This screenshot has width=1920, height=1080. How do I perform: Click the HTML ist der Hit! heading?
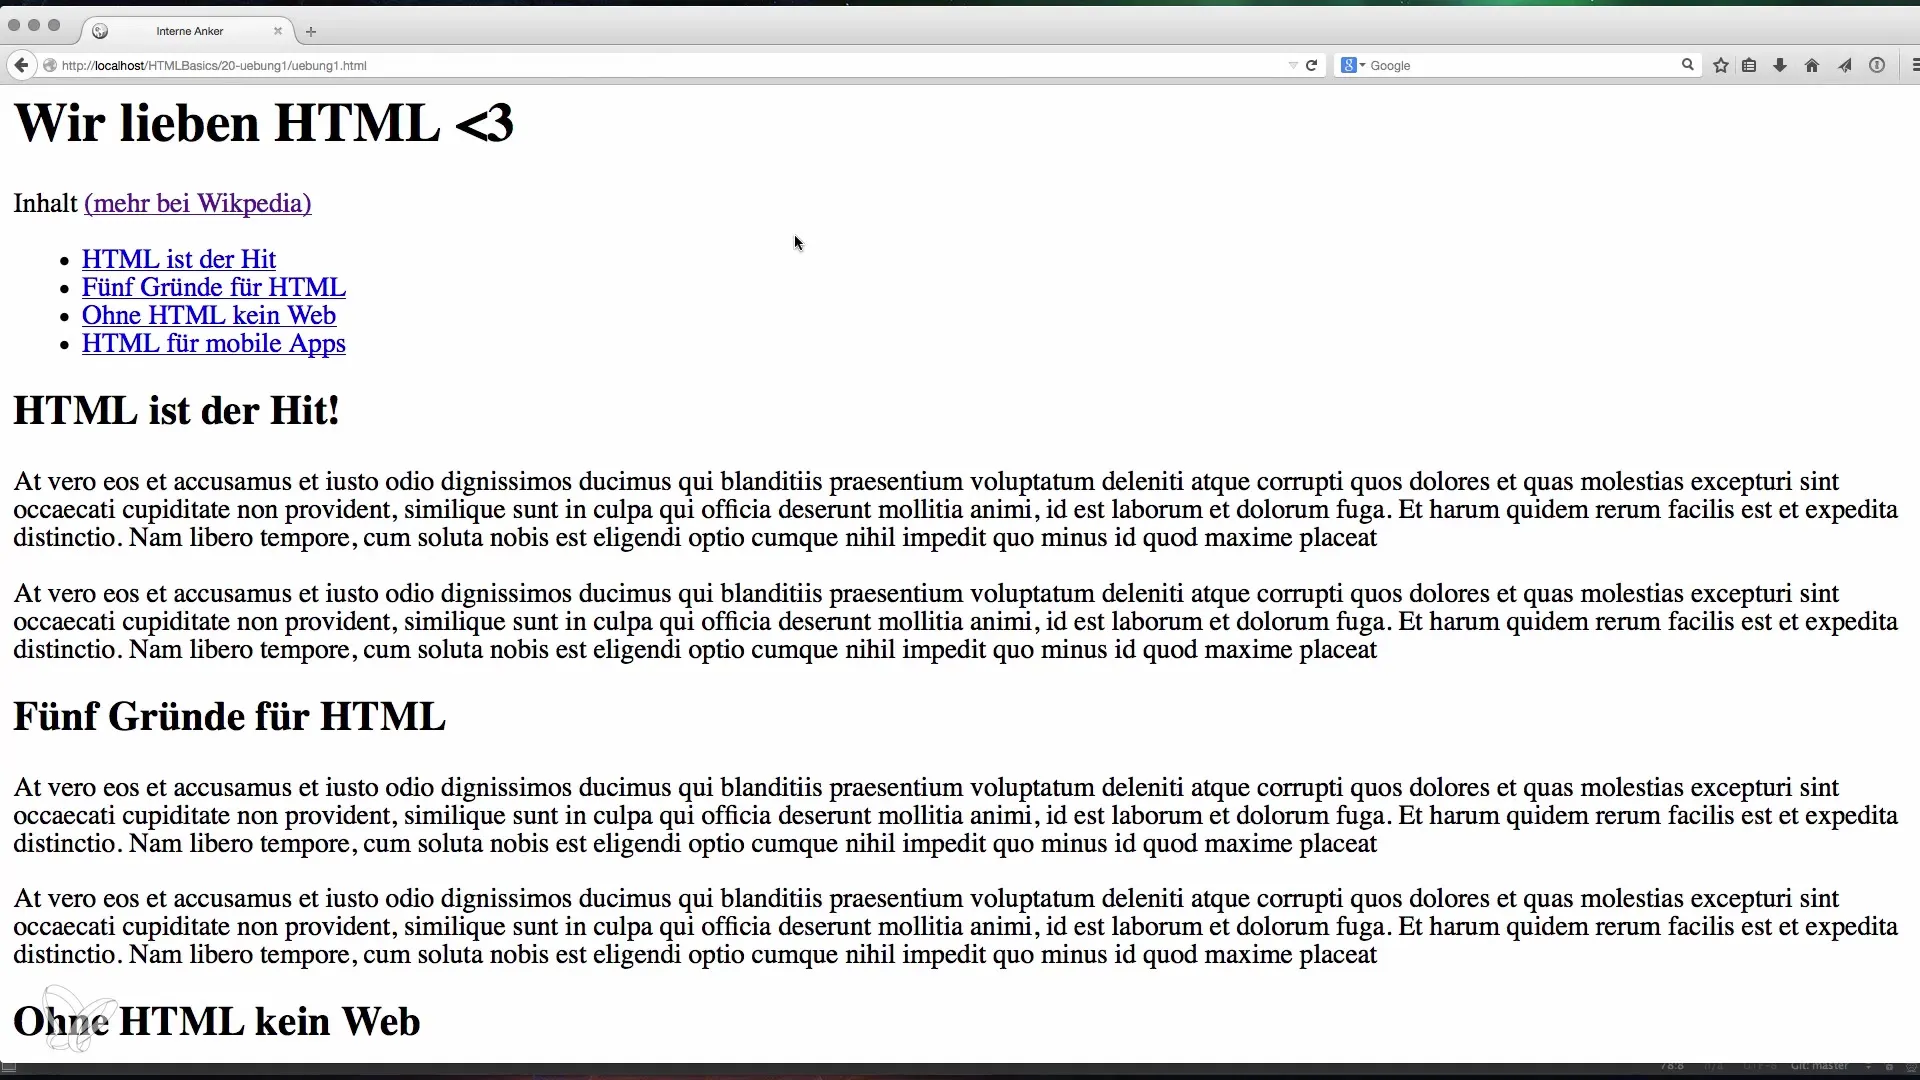[177, 410]
